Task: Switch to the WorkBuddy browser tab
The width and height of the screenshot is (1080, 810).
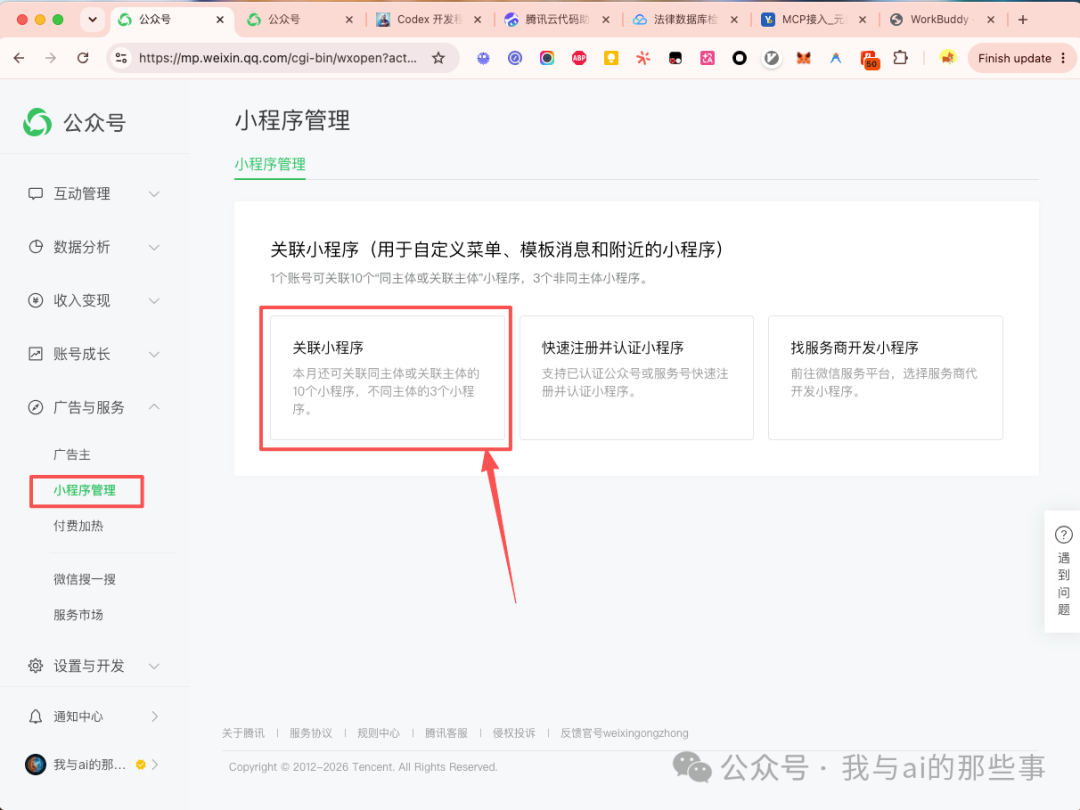Action: click(x=938, y=20)
